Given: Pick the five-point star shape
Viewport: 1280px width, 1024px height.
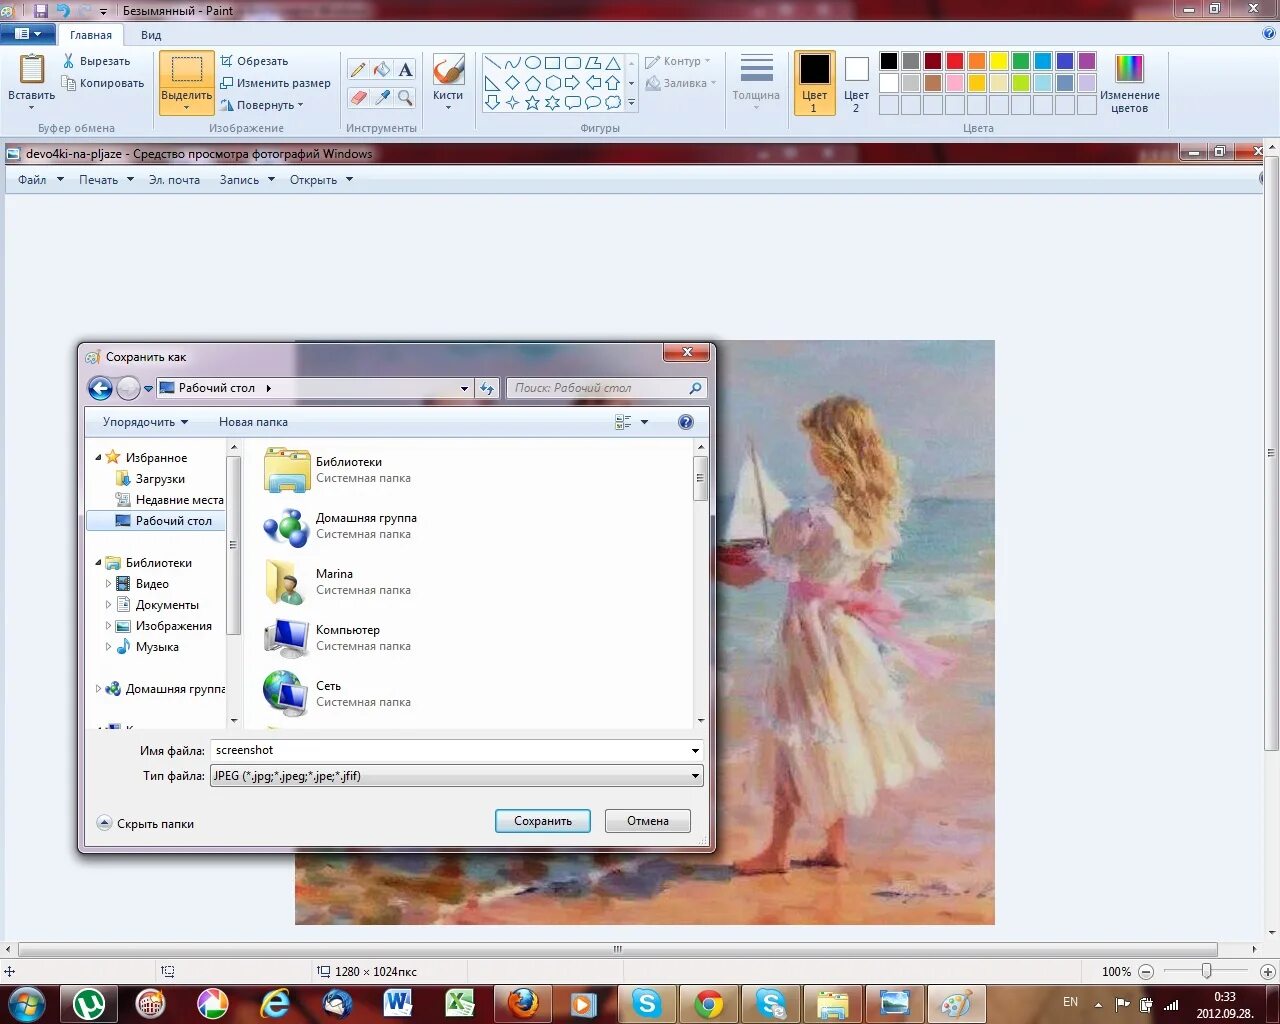Looking at the screenshot, I should 532,102.
